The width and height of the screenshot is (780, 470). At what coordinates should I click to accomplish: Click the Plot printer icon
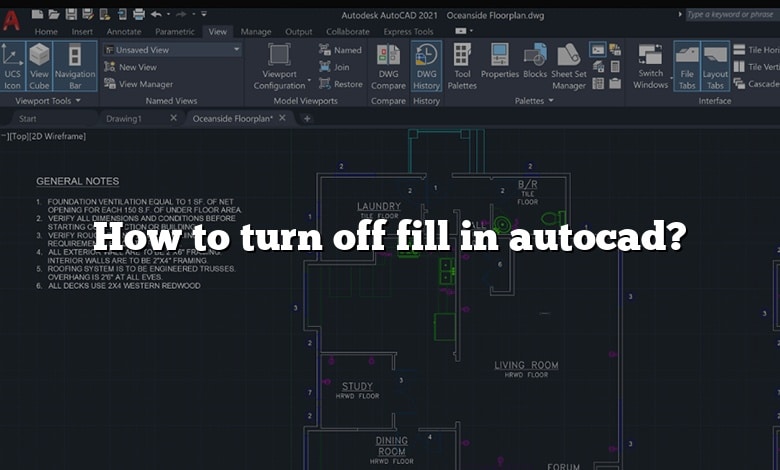[139, 14]
